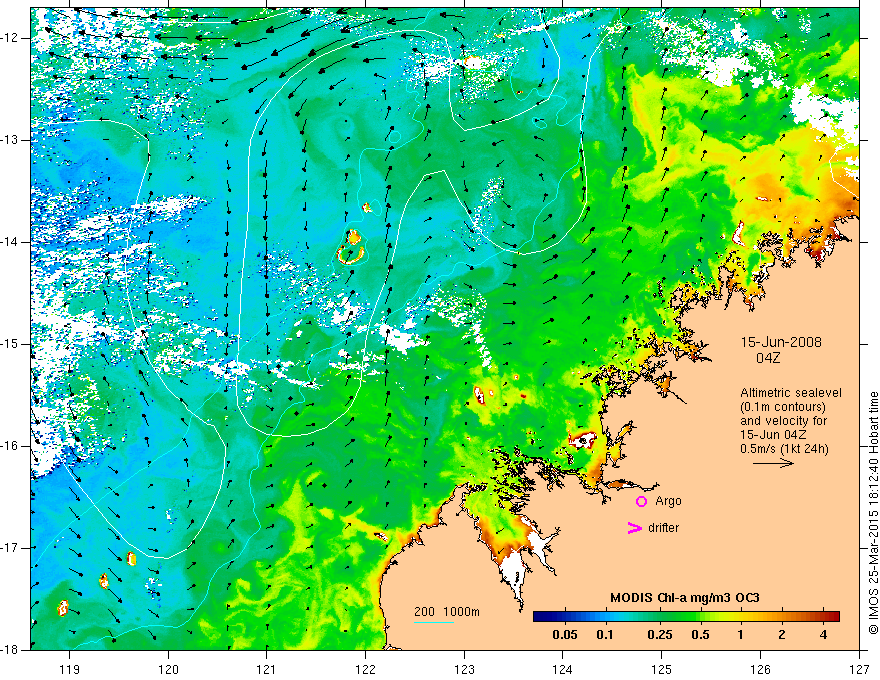Click the 'drifter' legend label
Screen dimensions: 880x680
663,528
